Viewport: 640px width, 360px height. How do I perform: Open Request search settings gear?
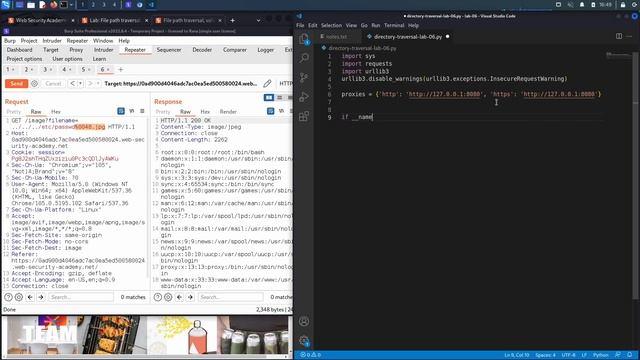19,297
